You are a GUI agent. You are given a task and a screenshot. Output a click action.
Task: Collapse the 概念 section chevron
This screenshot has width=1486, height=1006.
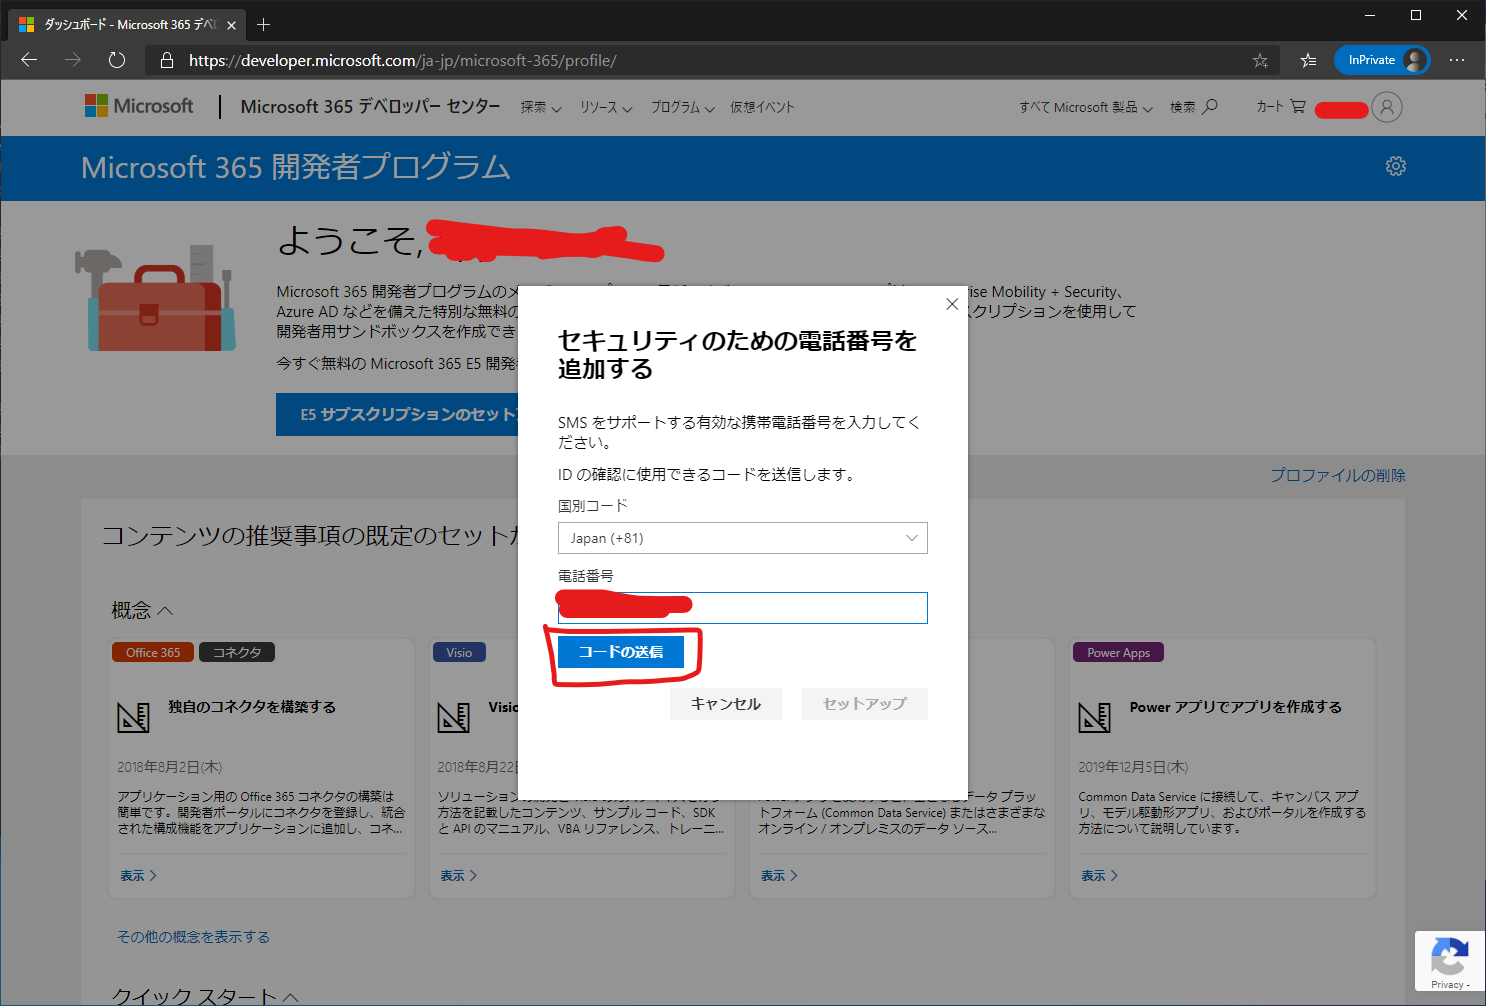pyautogui.click(x=166, y=610)
